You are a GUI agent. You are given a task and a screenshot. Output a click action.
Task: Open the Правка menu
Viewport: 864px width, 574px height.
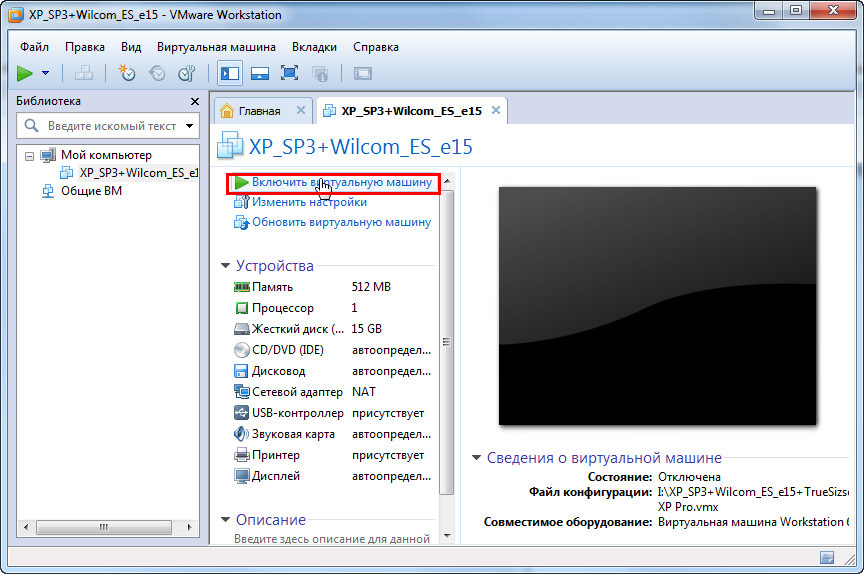point(85,47)
